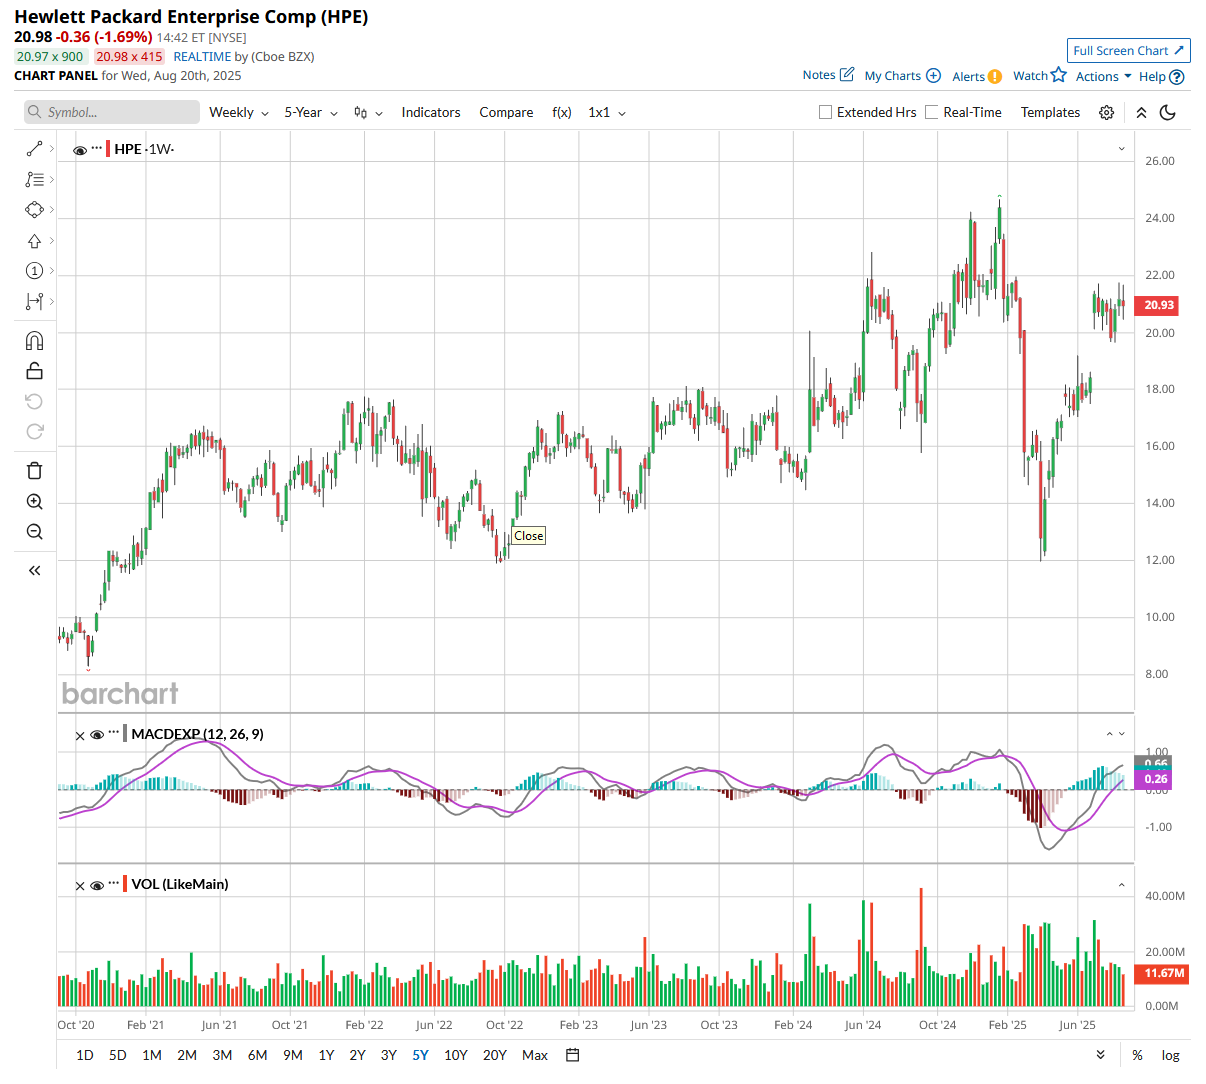Open the f(x) expressions button
The width and height of the screenshot is (1206, 1084).
562,113
